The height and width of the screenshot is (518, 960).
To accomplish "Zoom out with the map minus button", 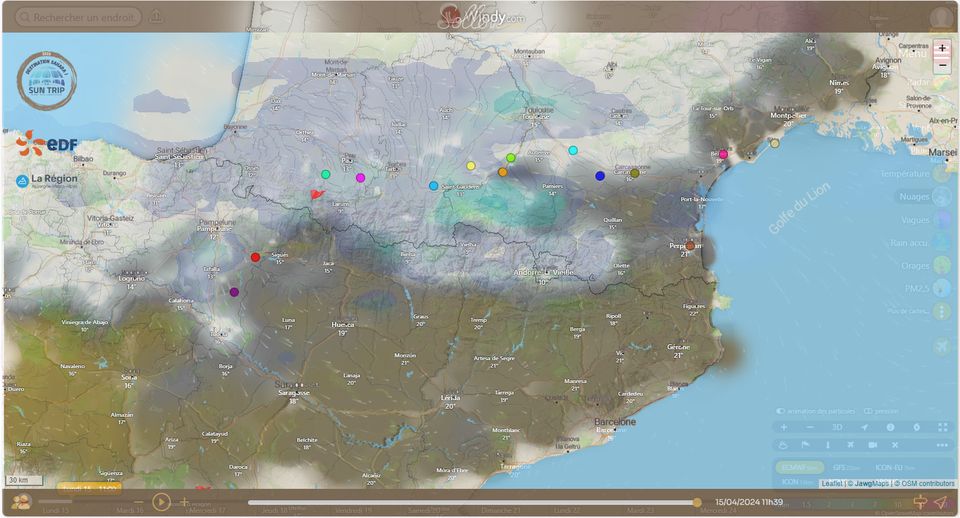I will [x=942, y=65].
